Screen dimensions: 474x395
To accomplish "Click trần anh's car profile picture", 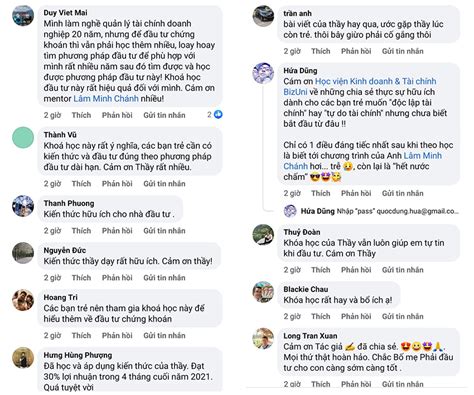I will [263, 16].
